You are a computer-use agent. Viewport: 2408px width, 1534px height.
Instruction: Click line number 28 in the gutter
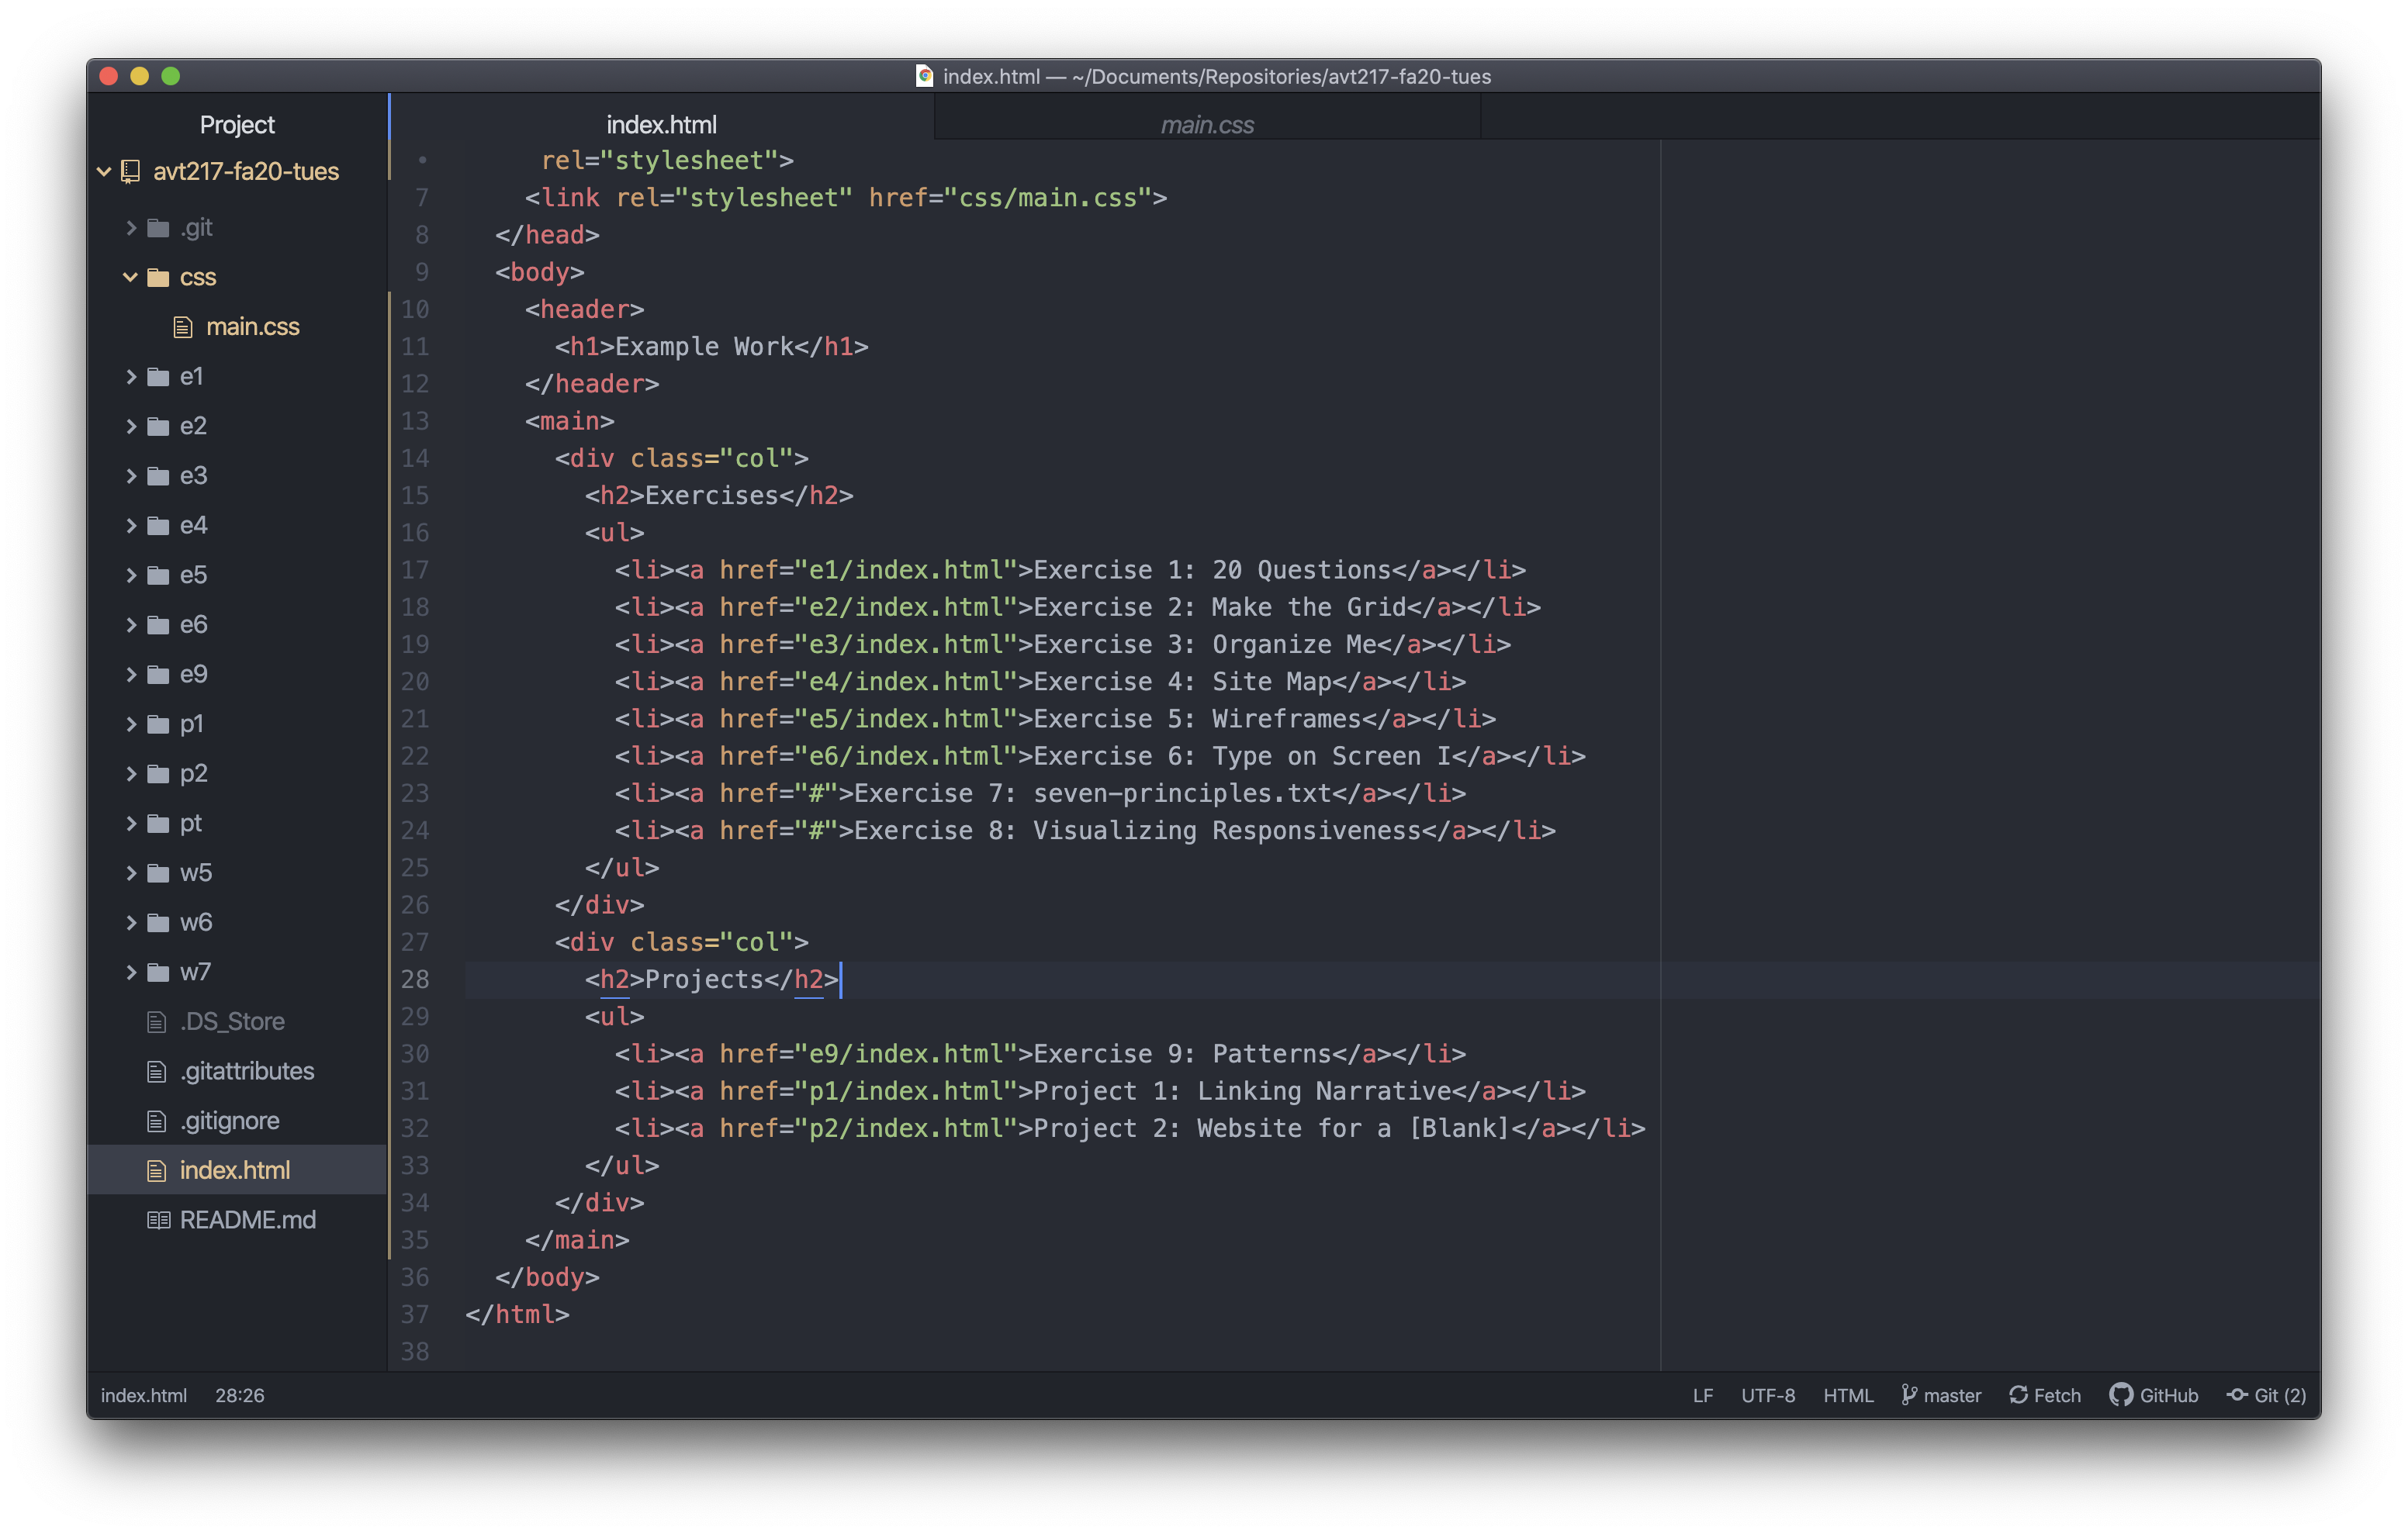[x=415, y=979]
